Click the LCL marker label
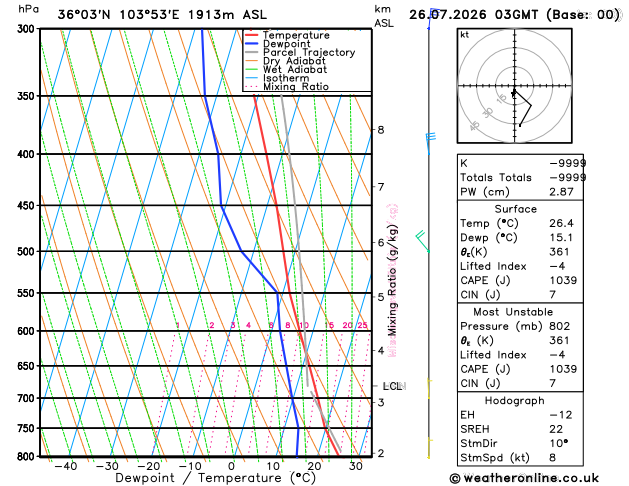 coord(392,386)
